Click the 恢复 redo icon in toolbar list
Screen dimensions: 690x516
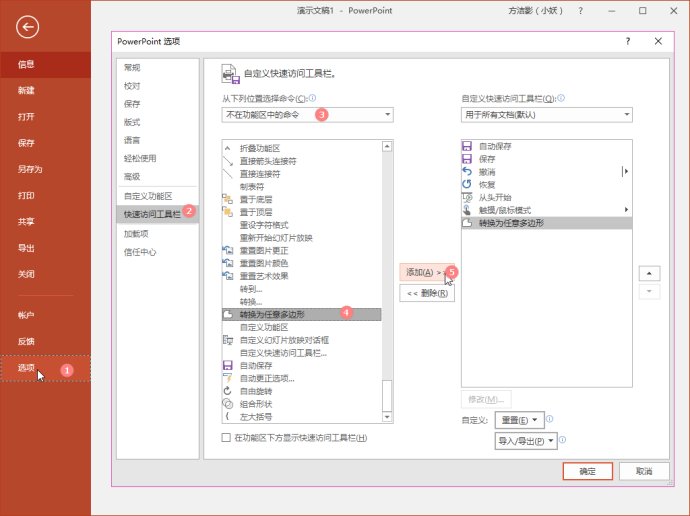(x=467, y=184)
